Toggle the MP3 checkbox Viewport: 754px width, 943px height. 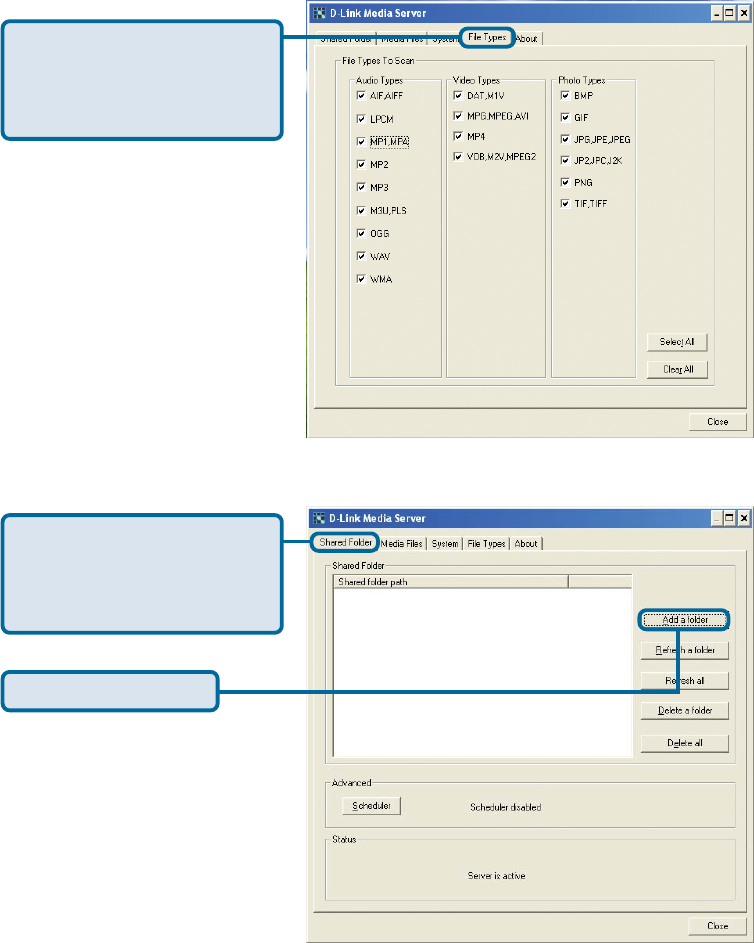[361, 187]
